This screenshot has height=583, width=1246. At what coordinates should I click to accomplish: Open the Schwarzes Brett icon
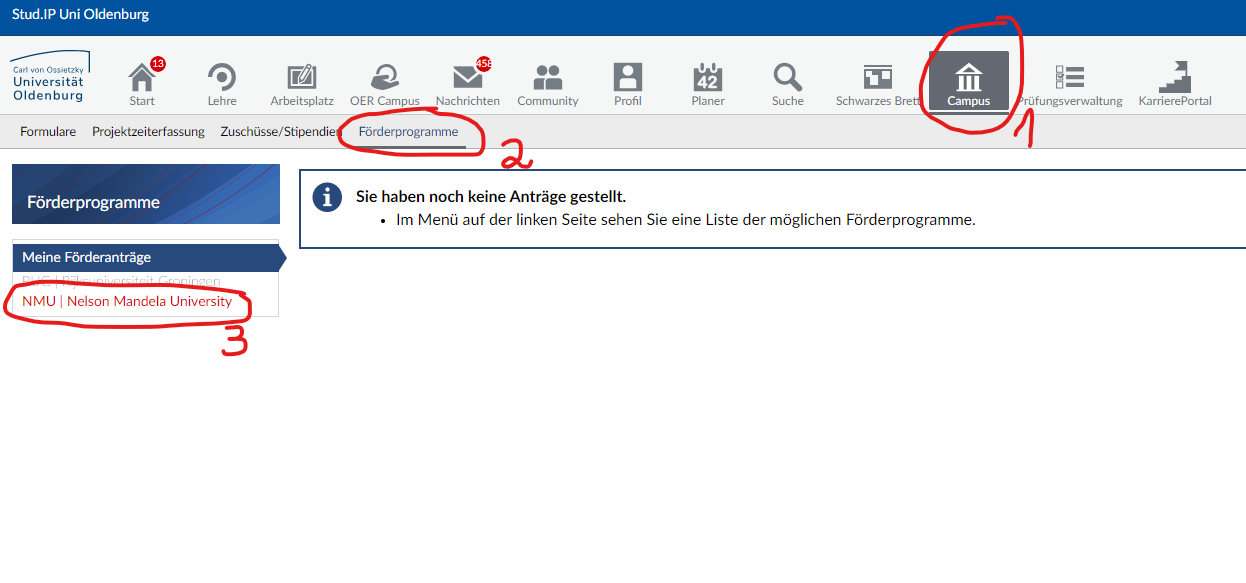877,79
